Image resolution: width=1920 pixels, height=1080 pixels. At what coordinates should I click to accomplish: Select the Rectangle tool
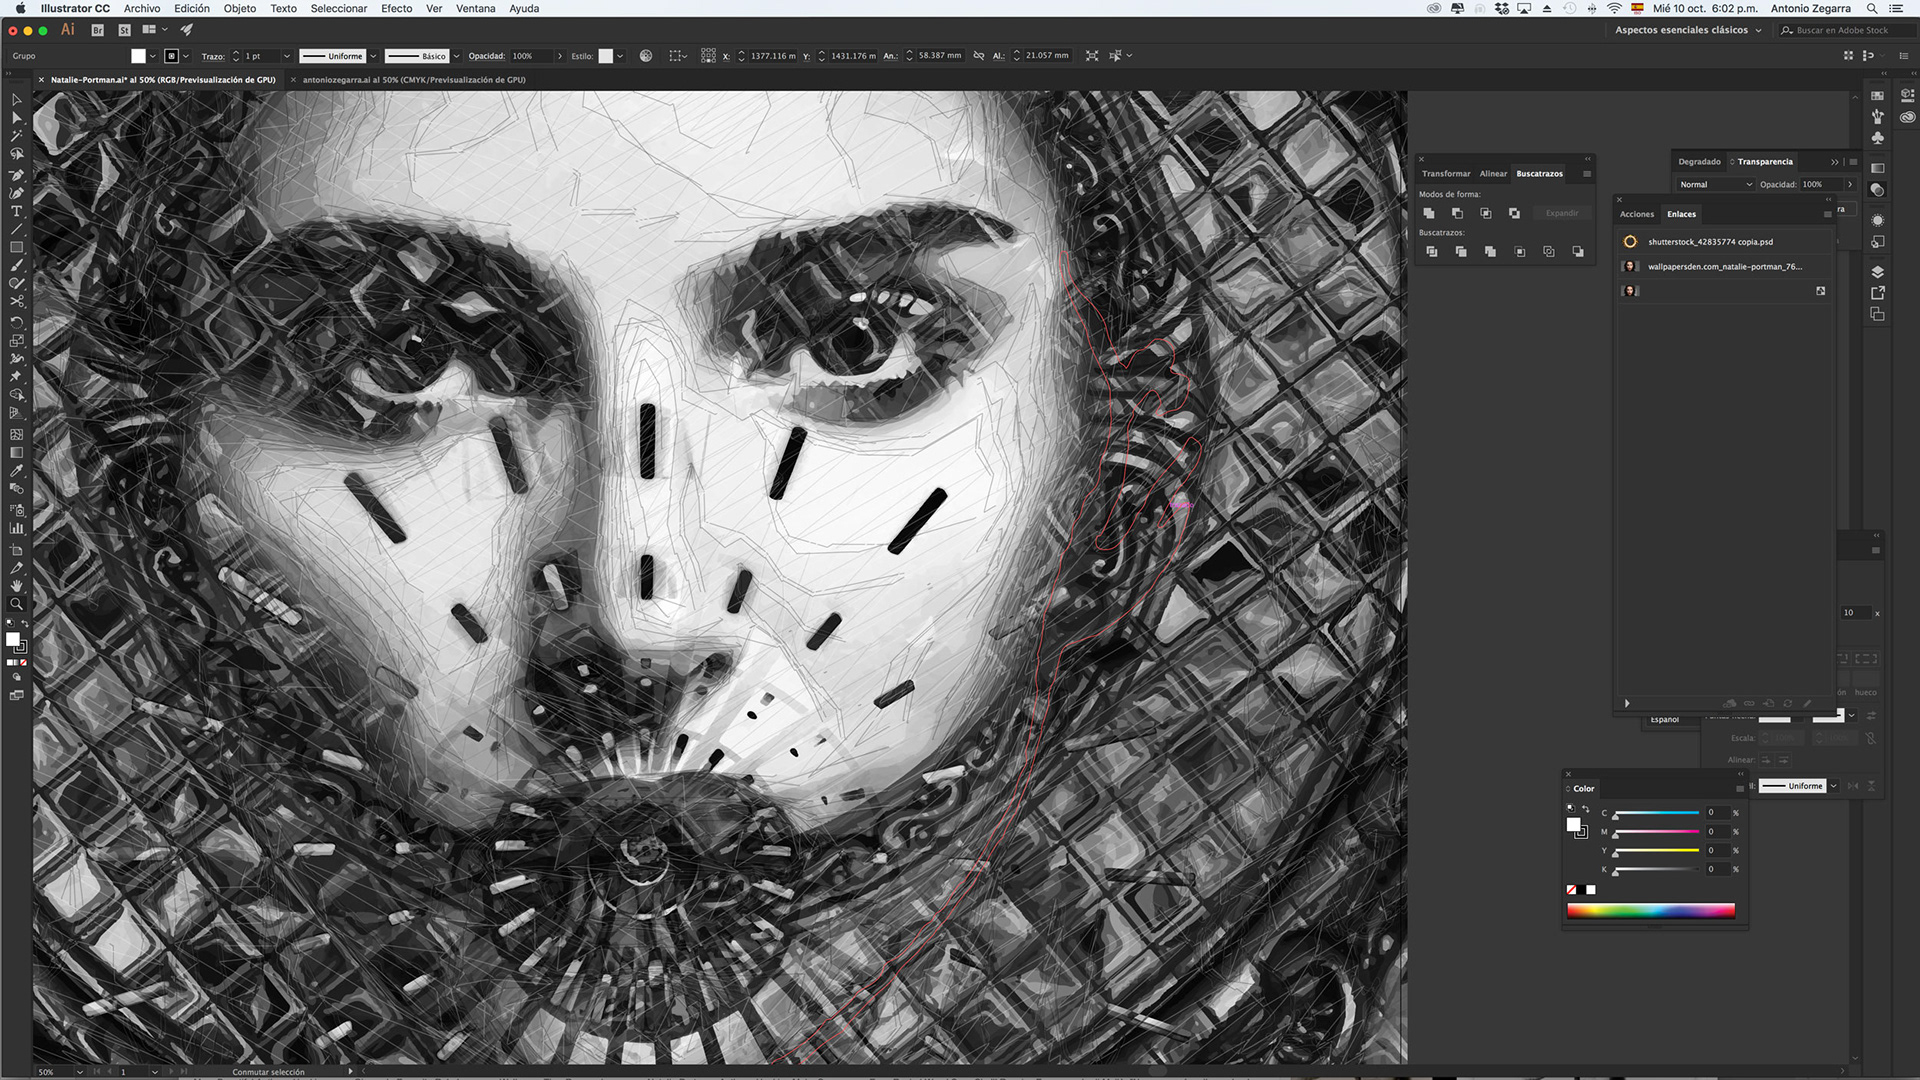16,247
